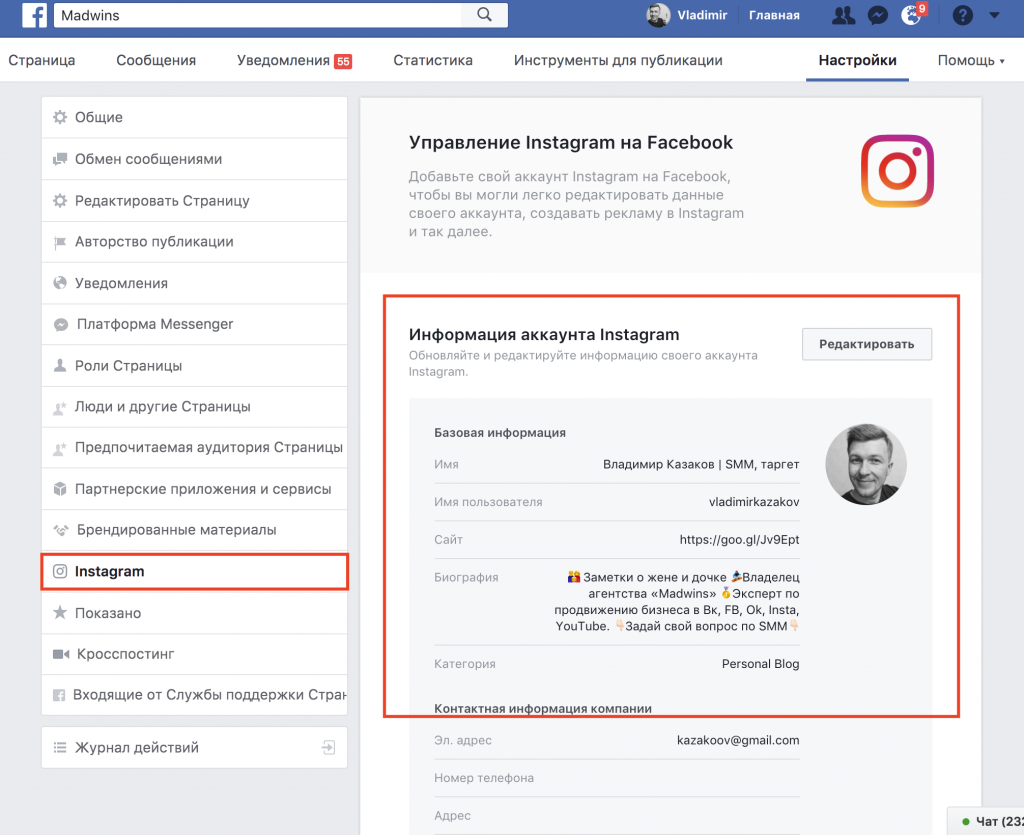Screen dimensions: 1024x835
Task: Open Партнерские приложения и сервисы section
Action: (x=195, y=489)
